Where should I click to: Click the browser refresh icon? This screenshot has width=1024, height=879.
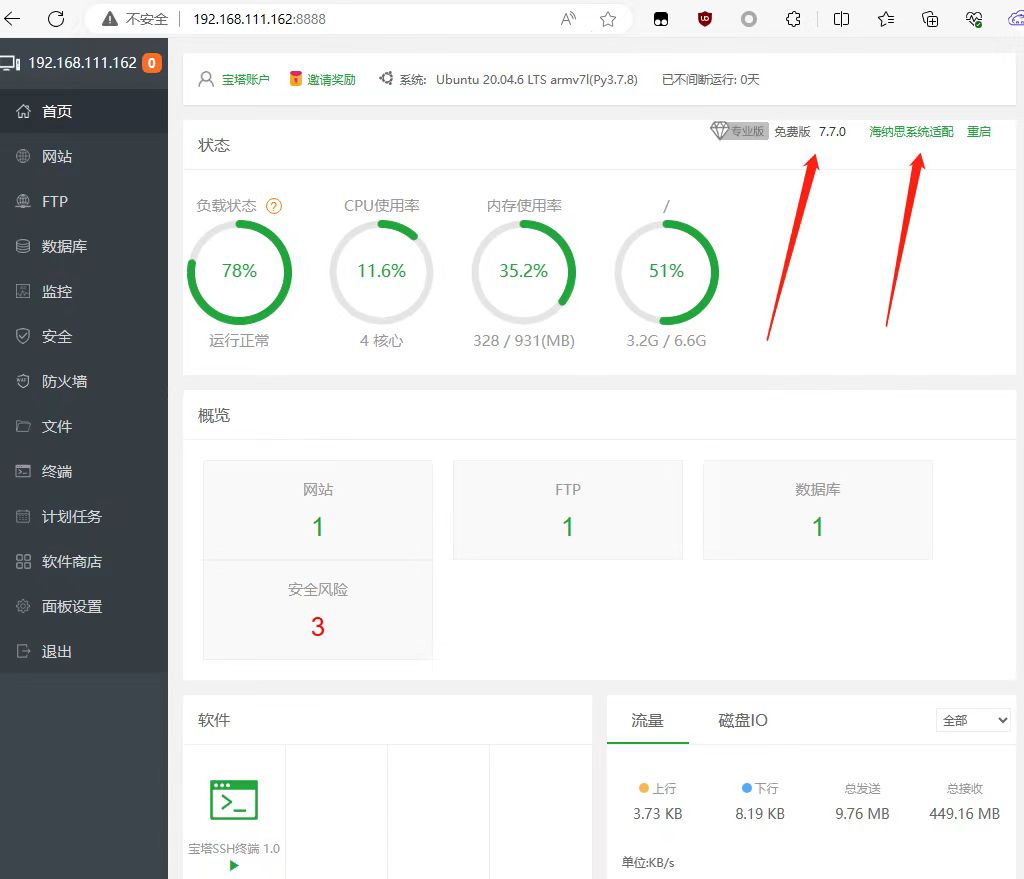point(56,19)
